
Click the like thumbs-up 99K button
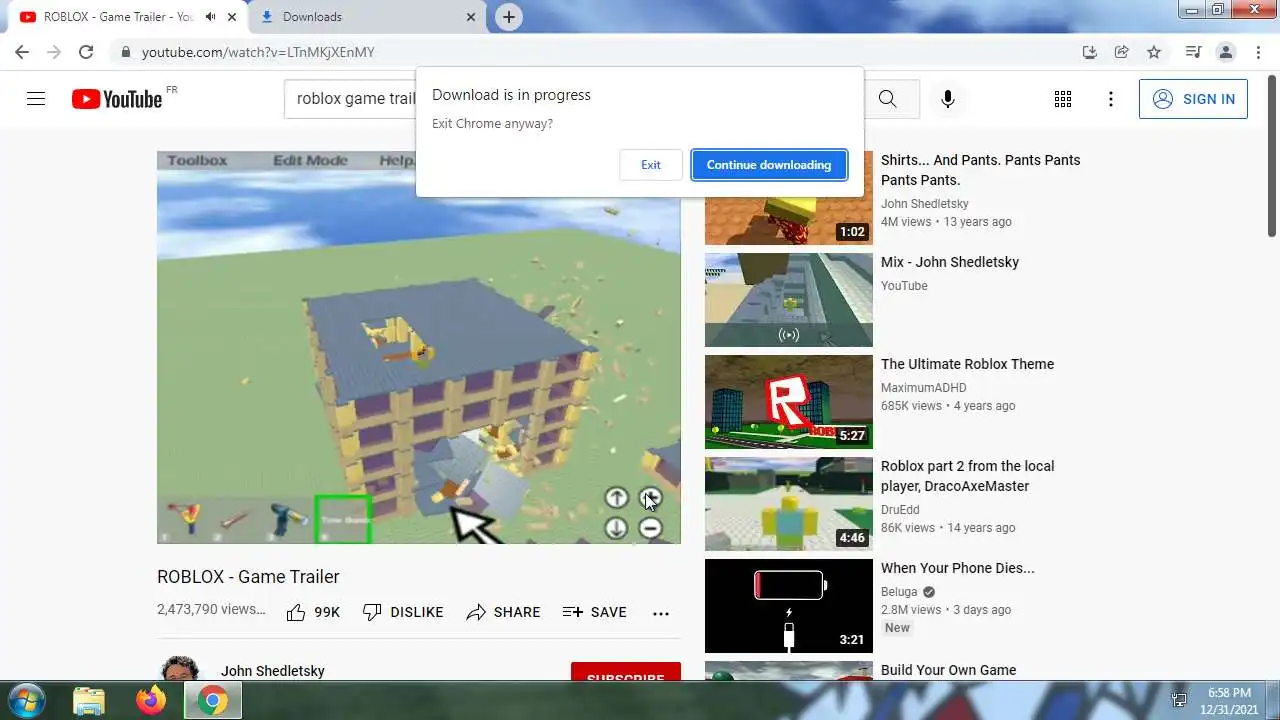click(x=313, y=612)
